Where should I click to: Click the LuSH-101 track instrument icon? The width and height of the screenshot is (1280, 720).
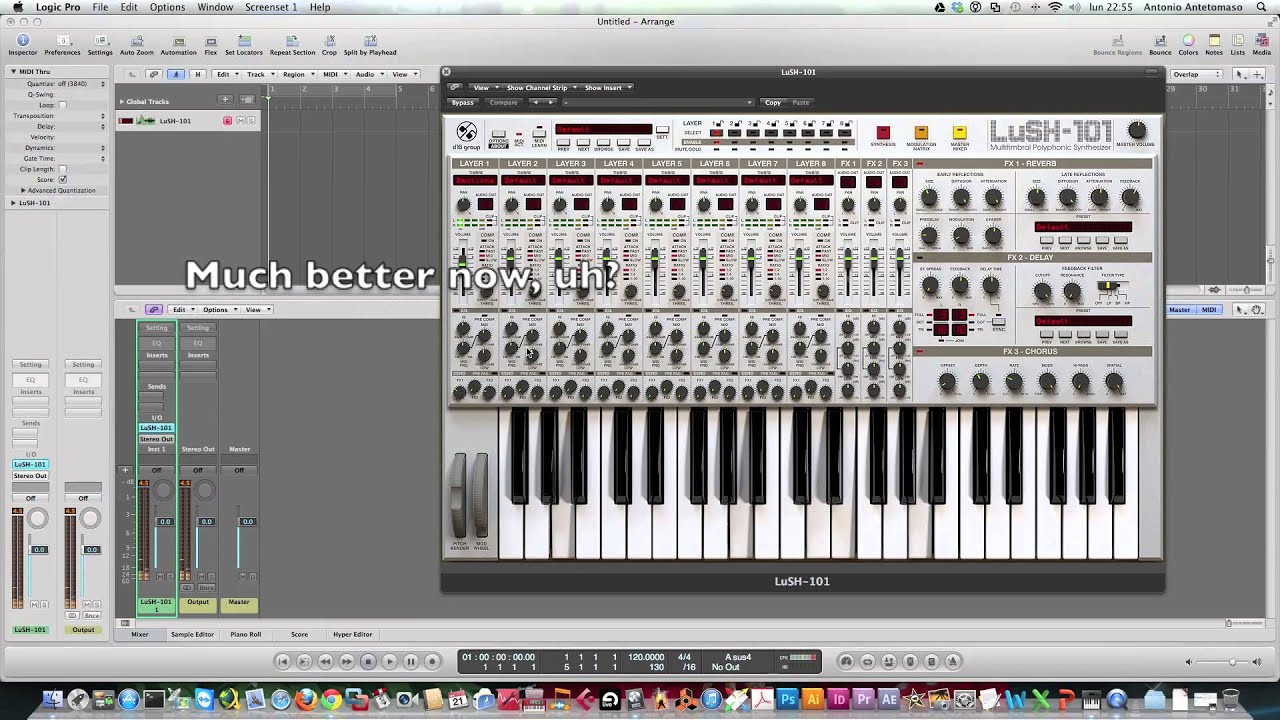pyautogui.click(x=146, y=121)
